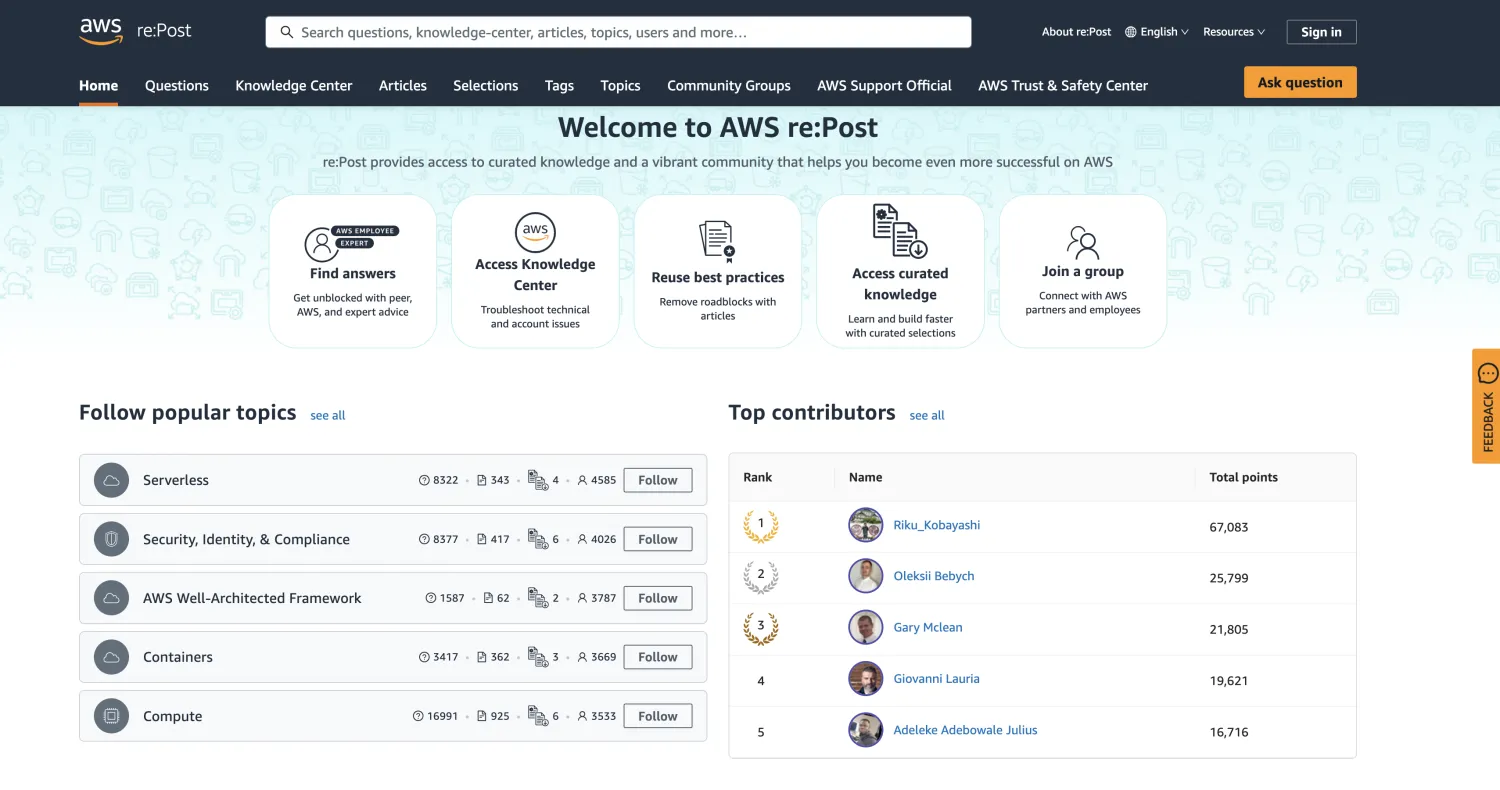This screenshot has width=1500, height=790.
Task: Follow AWS Well-Architected Framework topic
Action: (658, 598)
